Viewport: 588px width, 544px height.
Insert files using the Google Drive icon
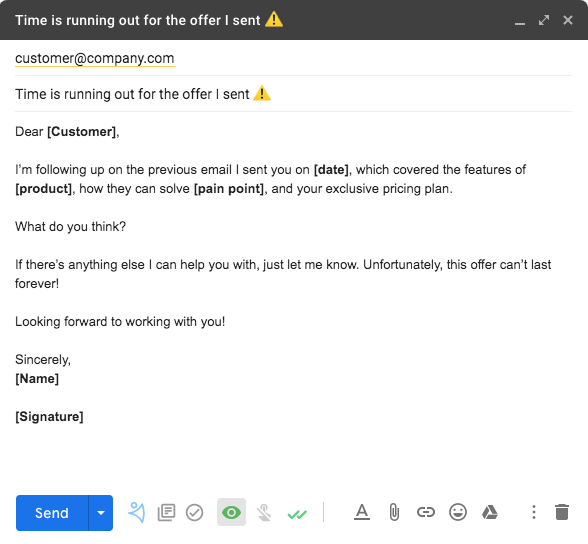click(490, 512)
